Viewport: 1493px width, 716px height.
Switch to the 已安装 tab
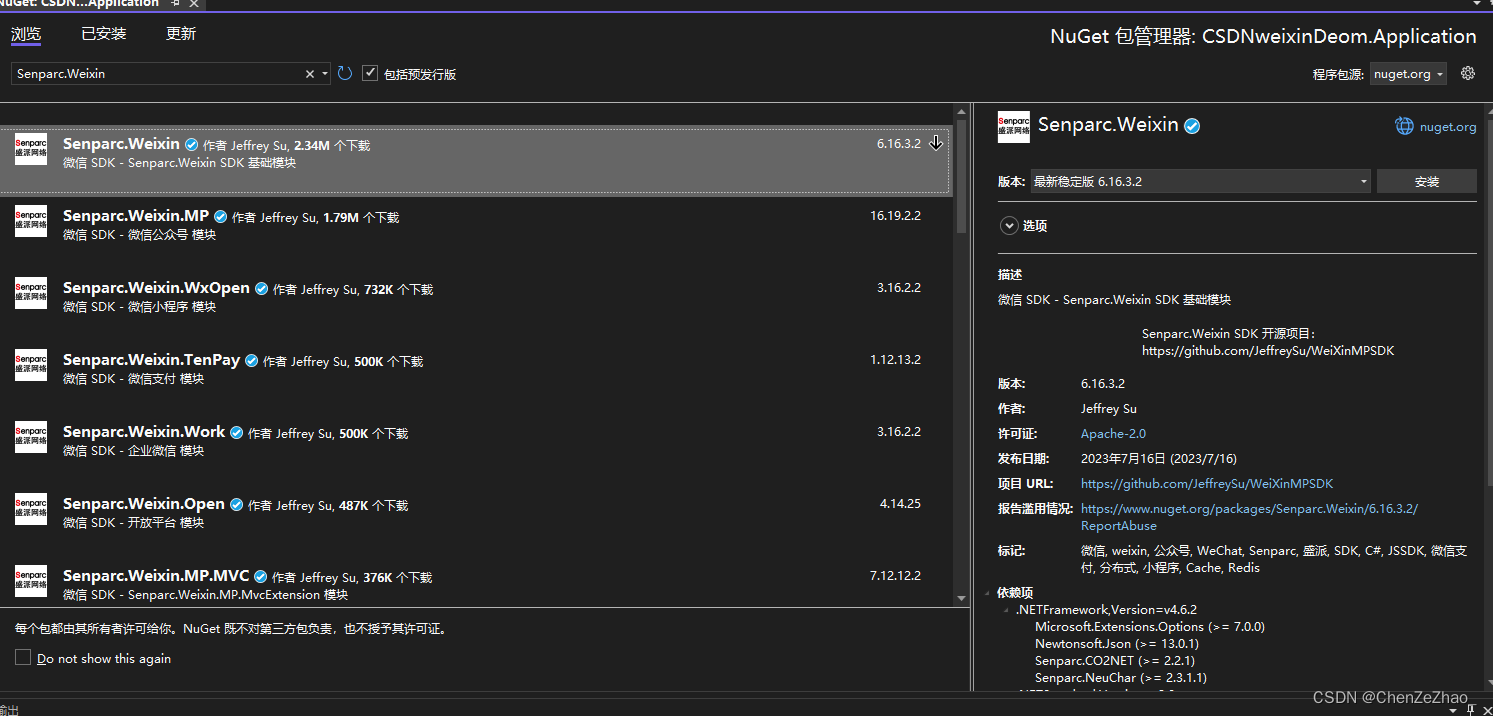104,34
